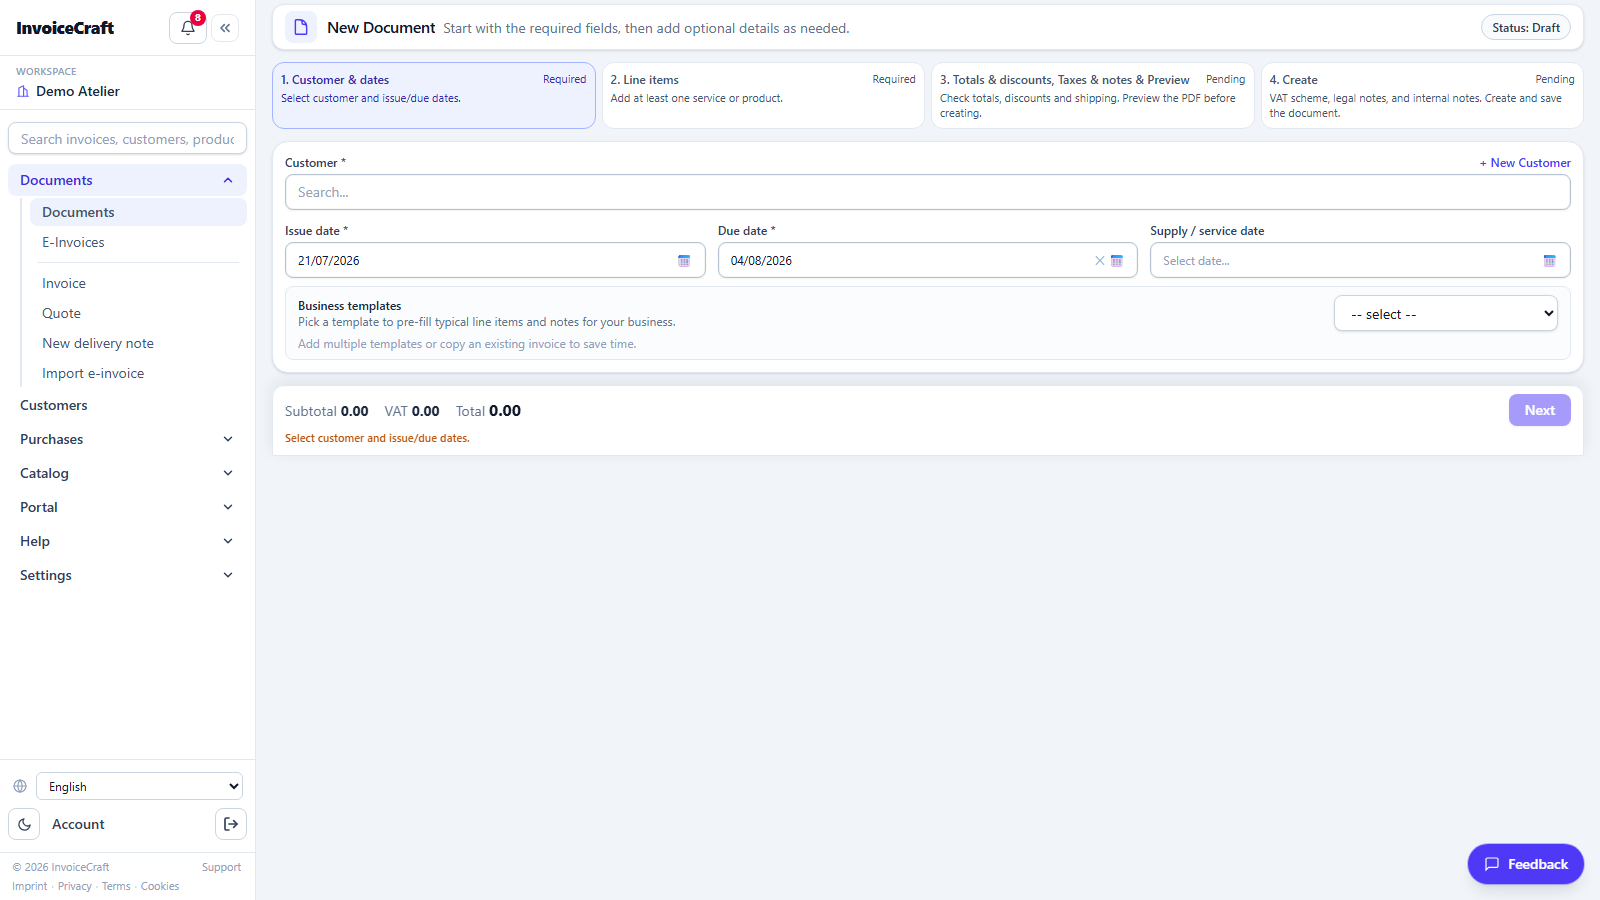Viewport: 1600px width, 900px height.
Task: Focus the Customer search field
Action: tap(928, 192)
